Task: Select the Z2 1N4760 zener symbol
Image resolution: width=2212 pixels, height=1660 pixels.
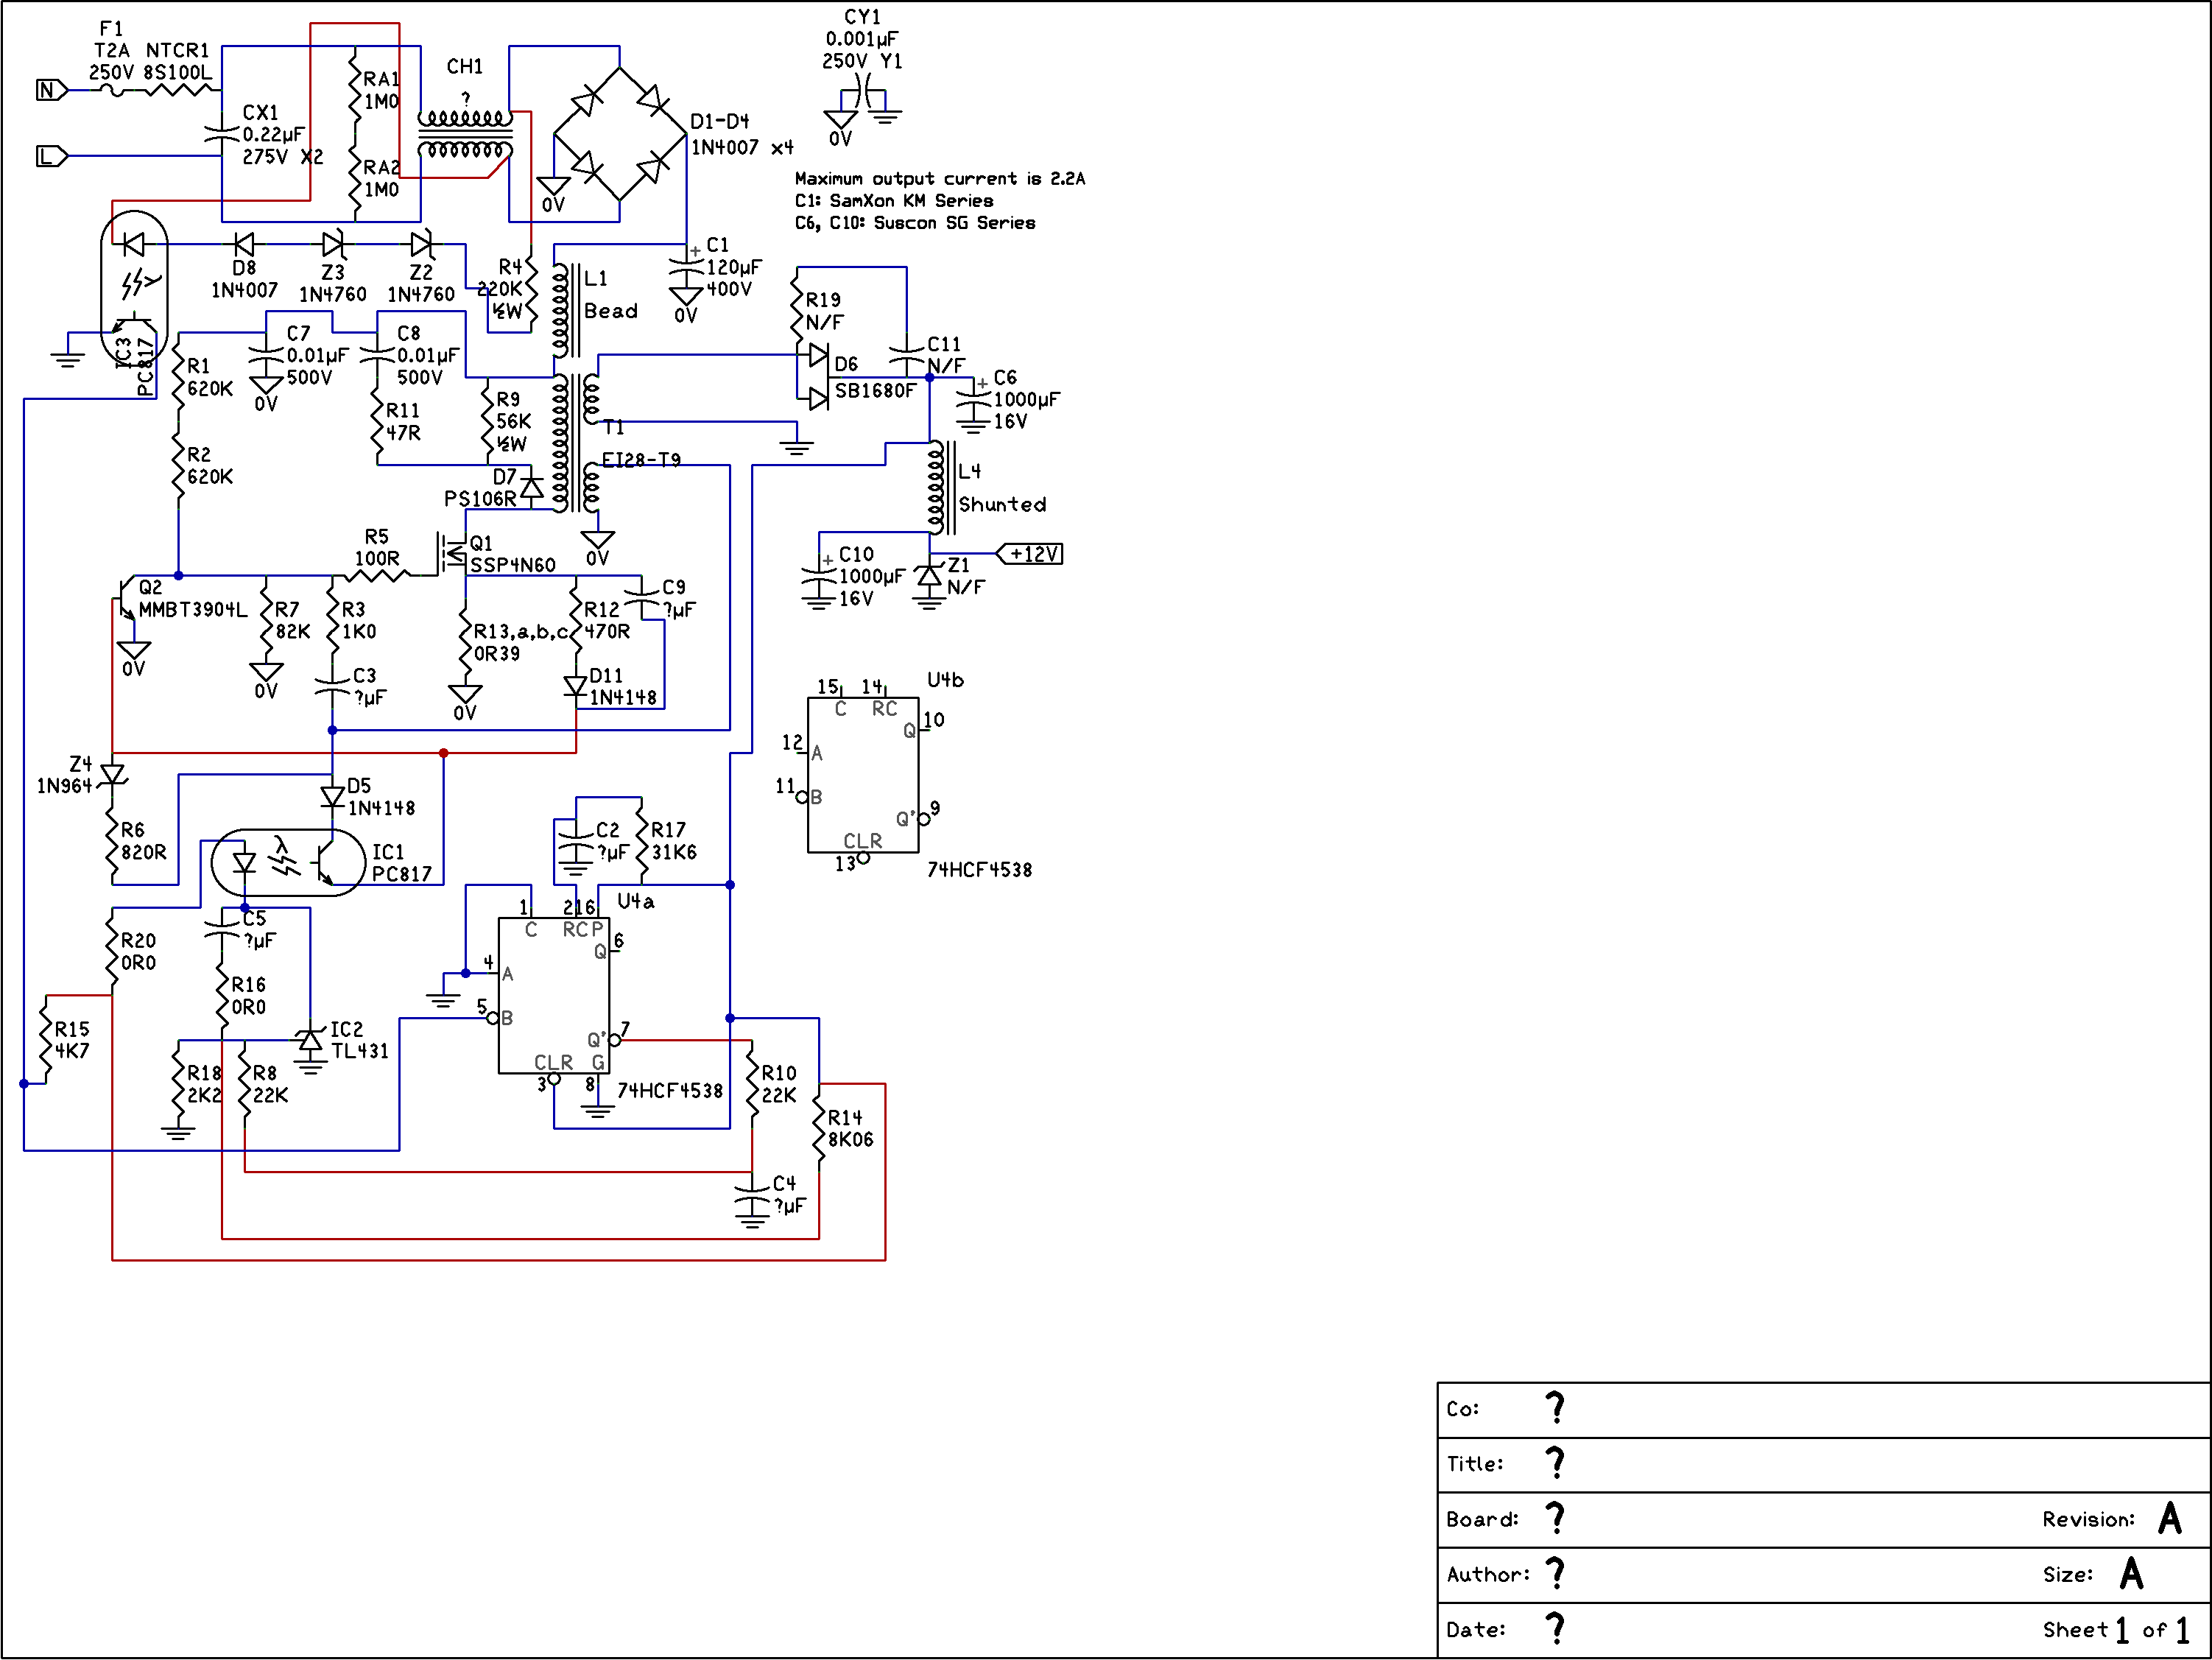Action: 421,244
